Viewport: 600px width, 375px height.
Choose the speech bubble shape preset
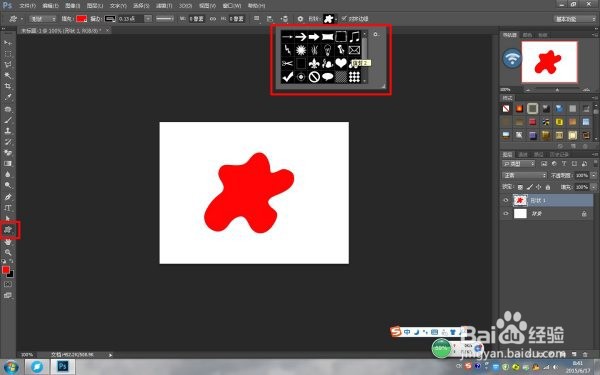[328, 77]
